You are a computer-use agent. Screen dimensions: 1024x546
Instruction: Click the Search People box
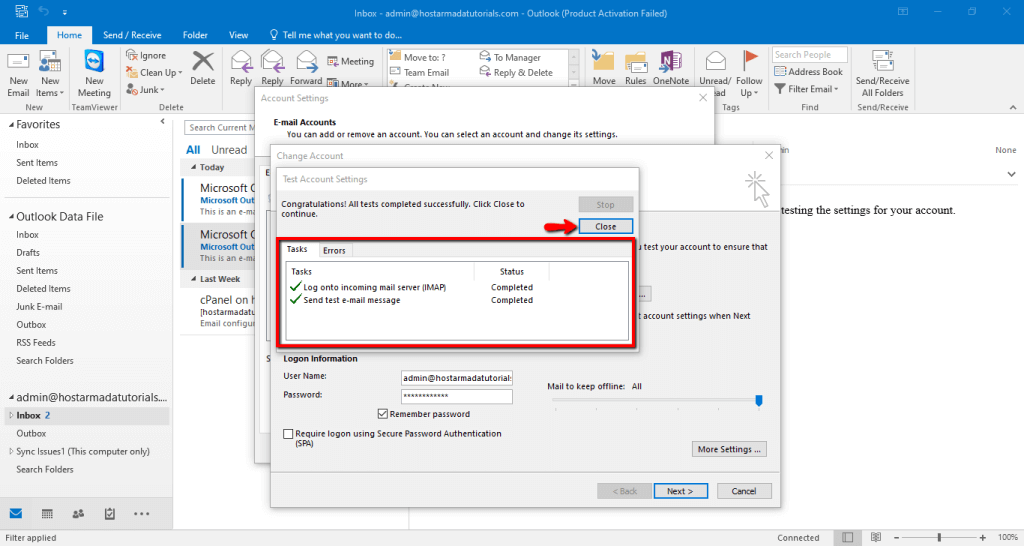click(x=810, y=55)
